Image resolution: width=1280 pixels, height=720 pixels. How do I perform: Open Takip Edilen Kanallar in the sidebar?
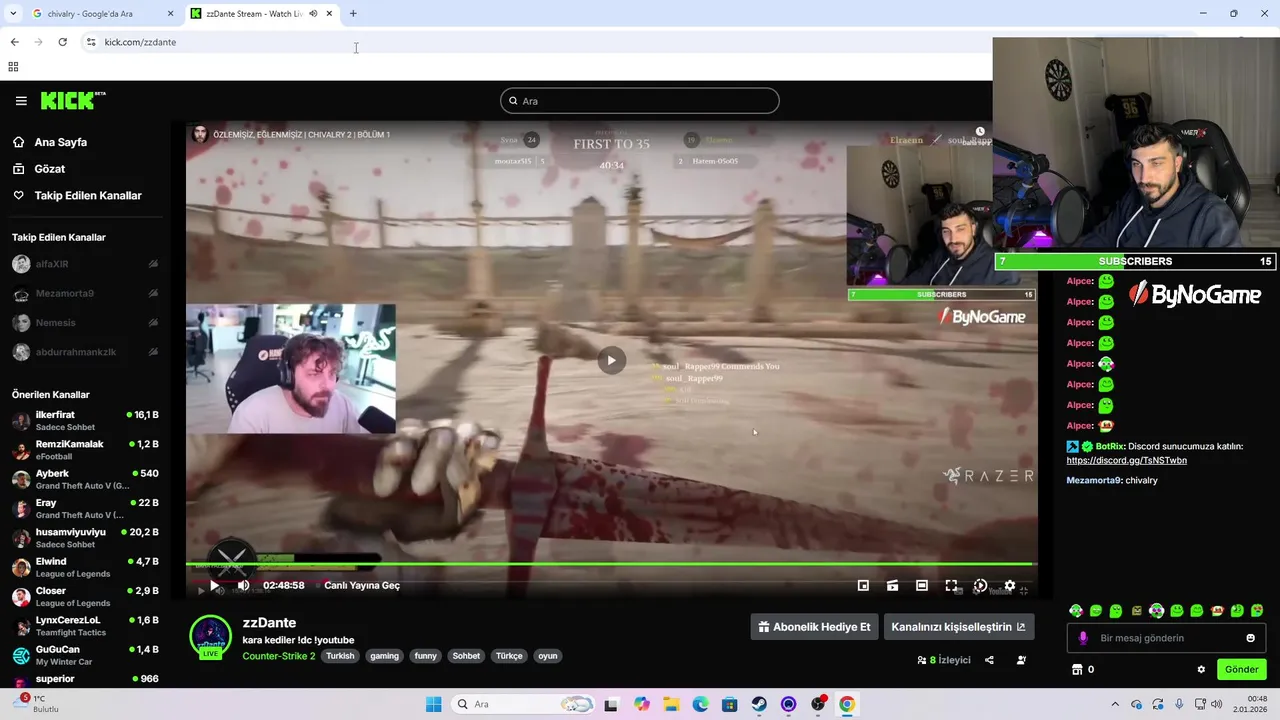88,196
